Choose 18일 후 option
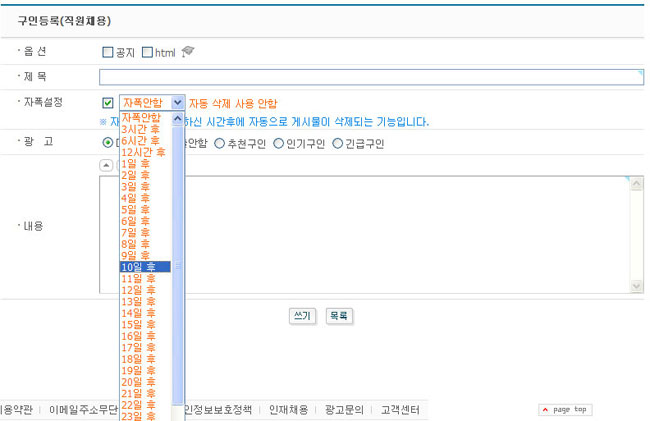The width and height of the screenshot is (650, 421). coord(145,359)
